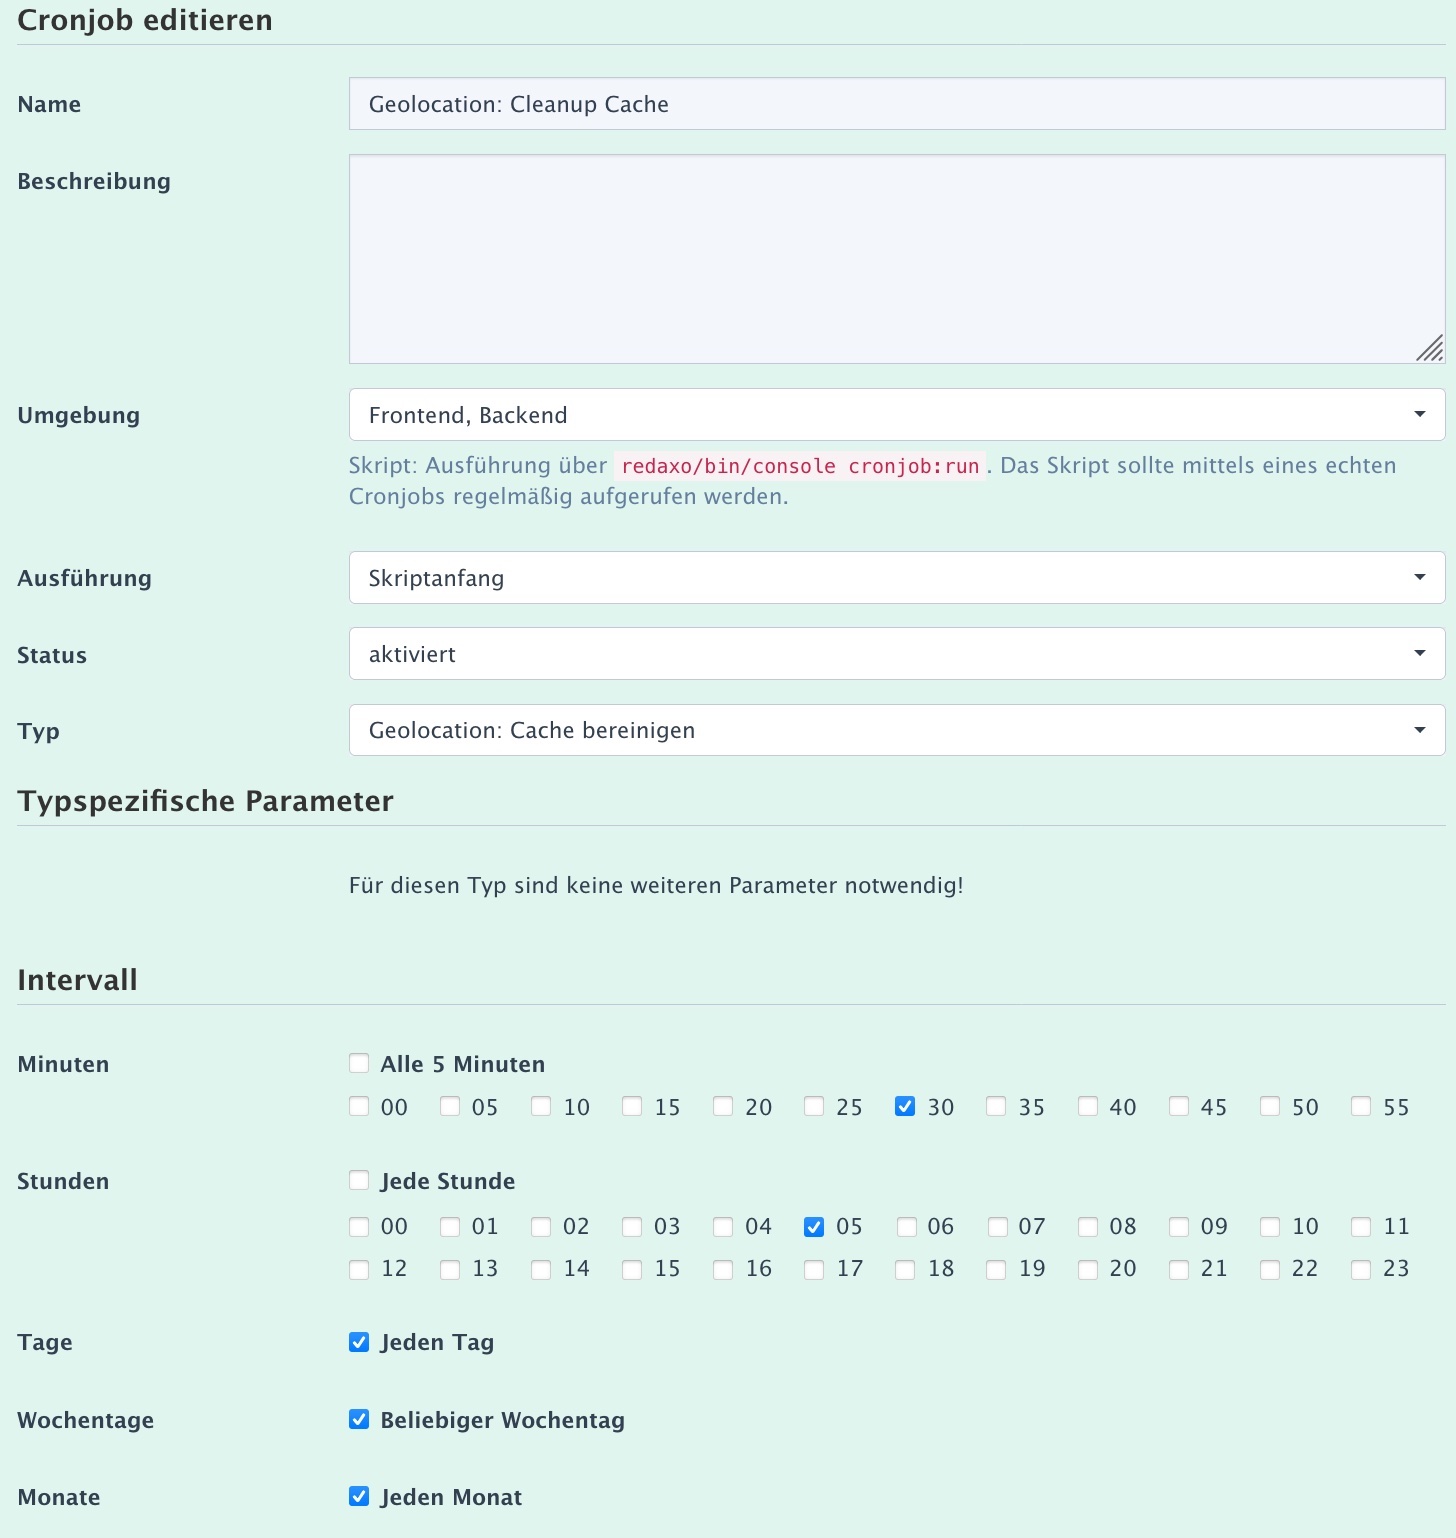Viewport: 1456px width, 1538px height.
Task: Click the redaxo/bin/console cronjob:run code snippet
Action: click(800, 466)
